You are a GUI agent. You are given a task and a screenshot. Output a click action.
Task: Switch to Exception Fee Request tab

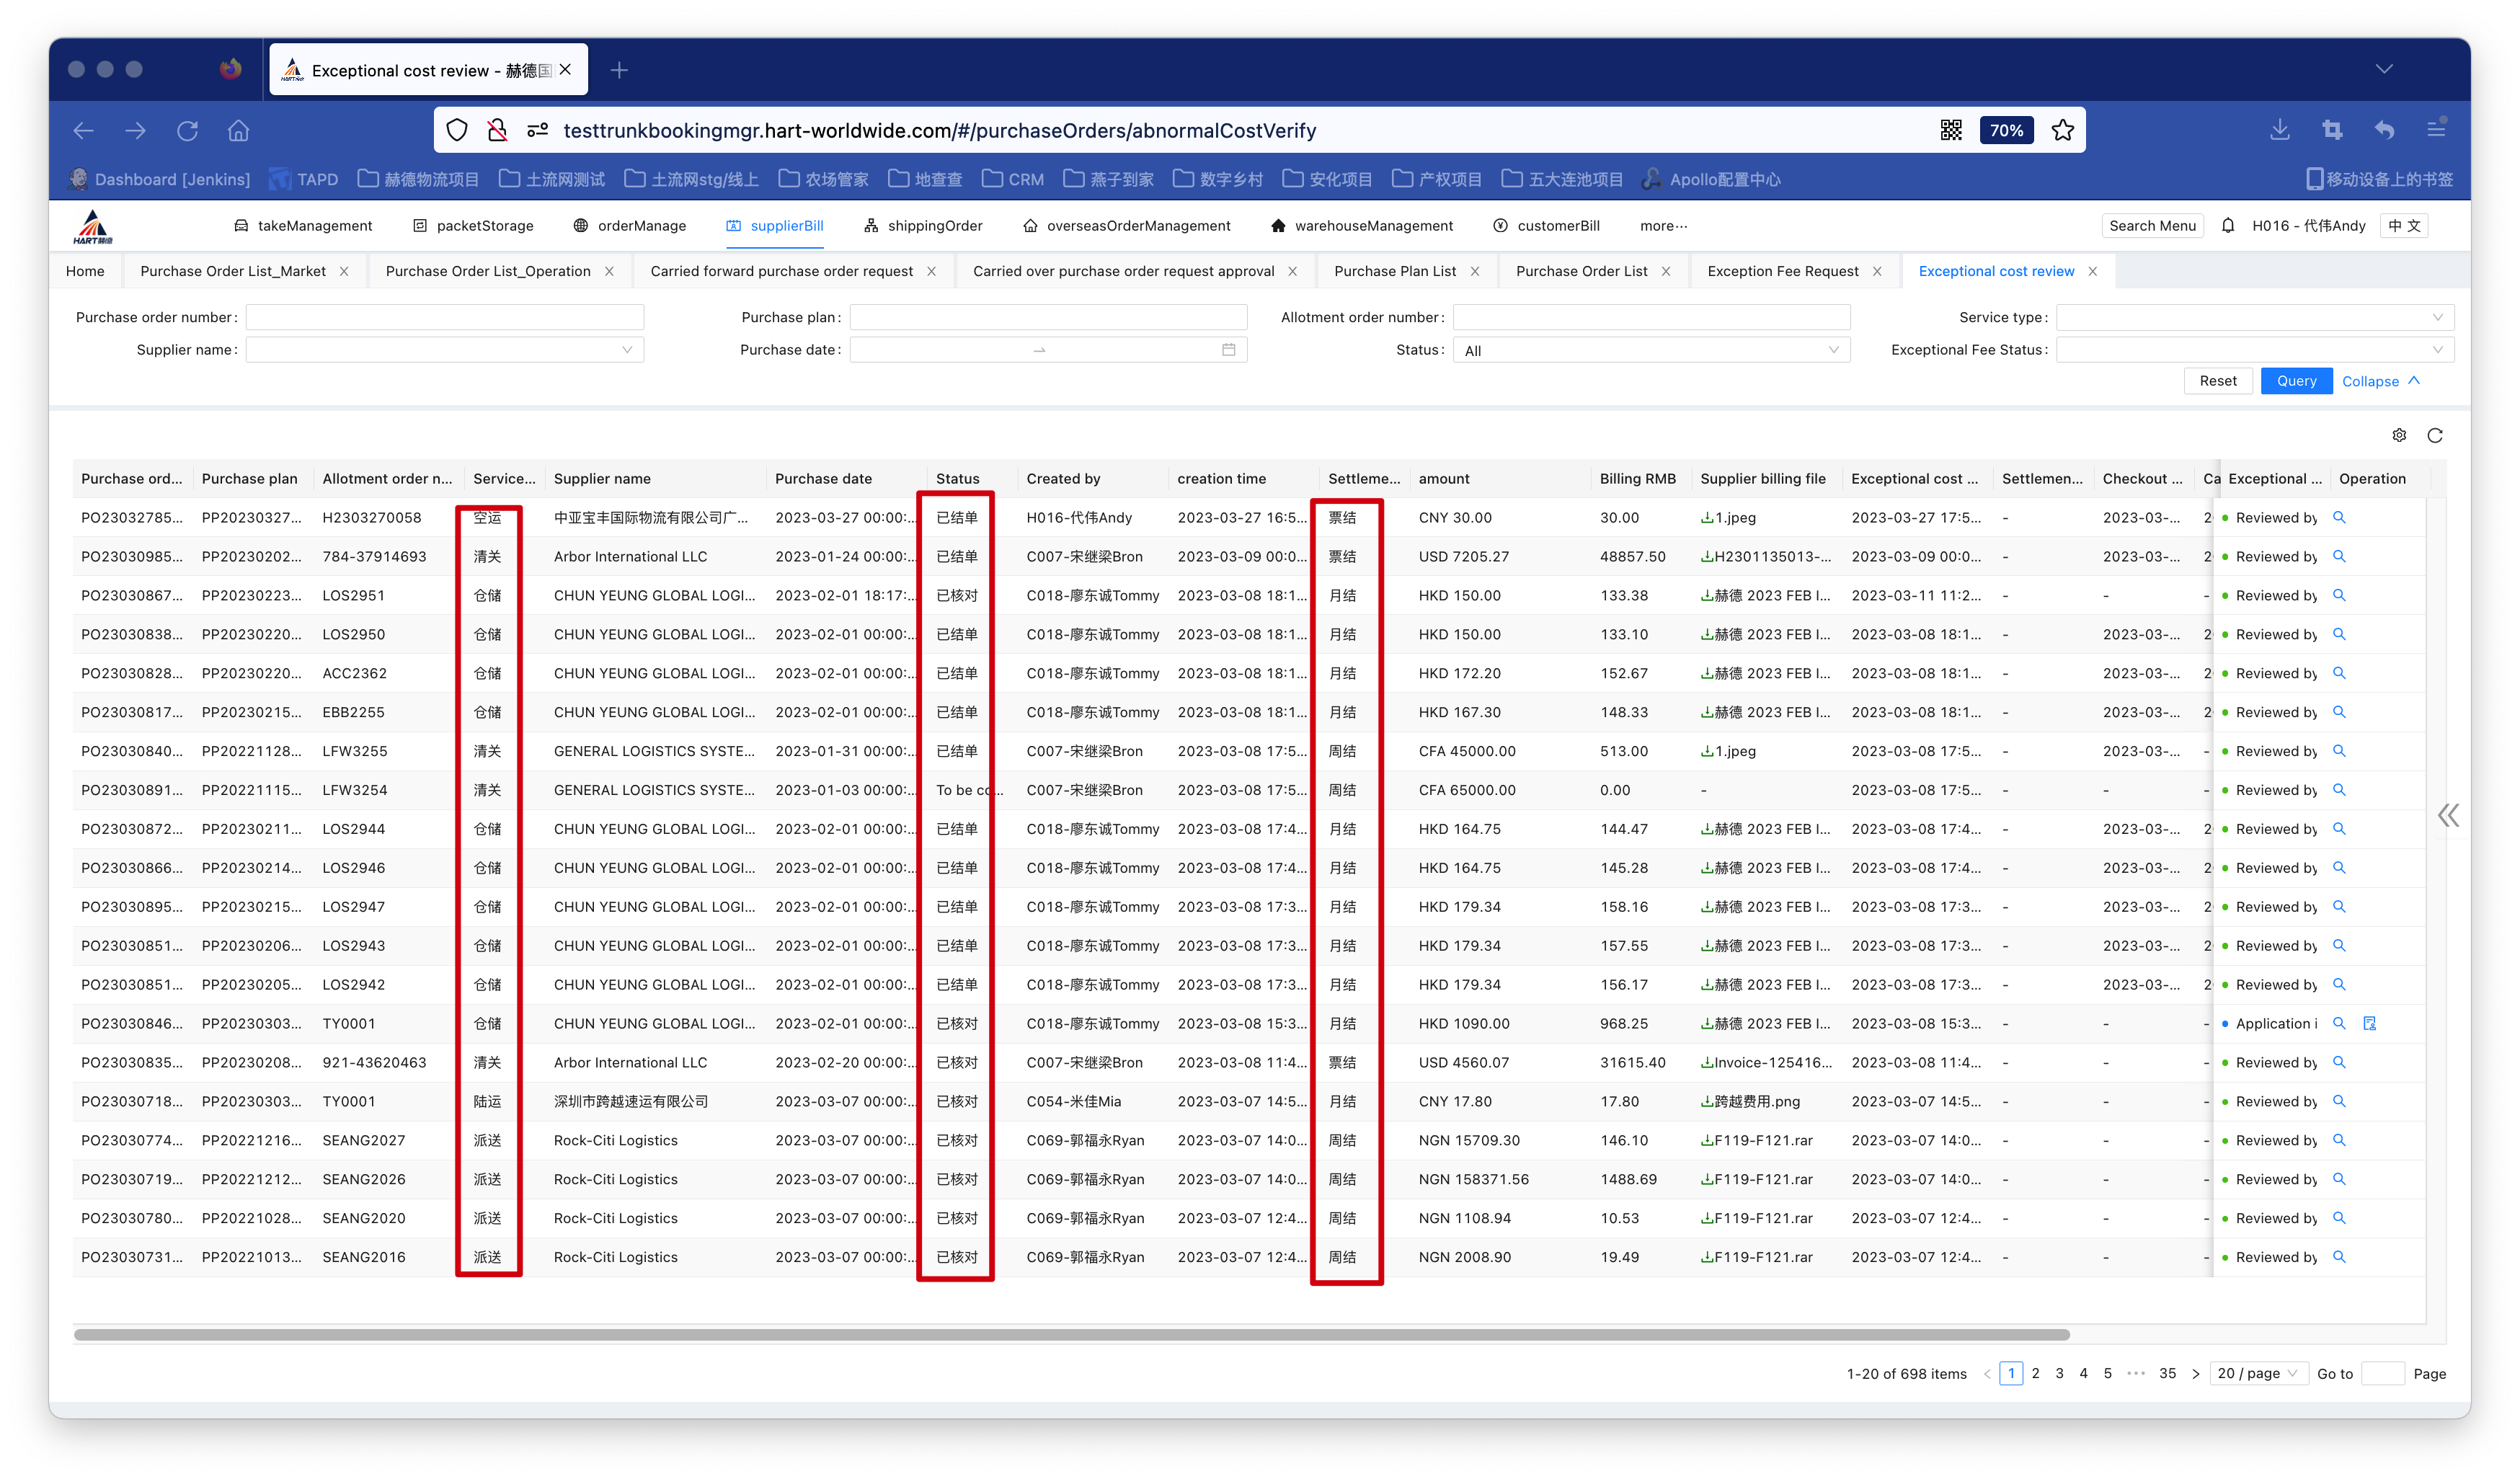pyautogui.click(x=1782, y=271)
